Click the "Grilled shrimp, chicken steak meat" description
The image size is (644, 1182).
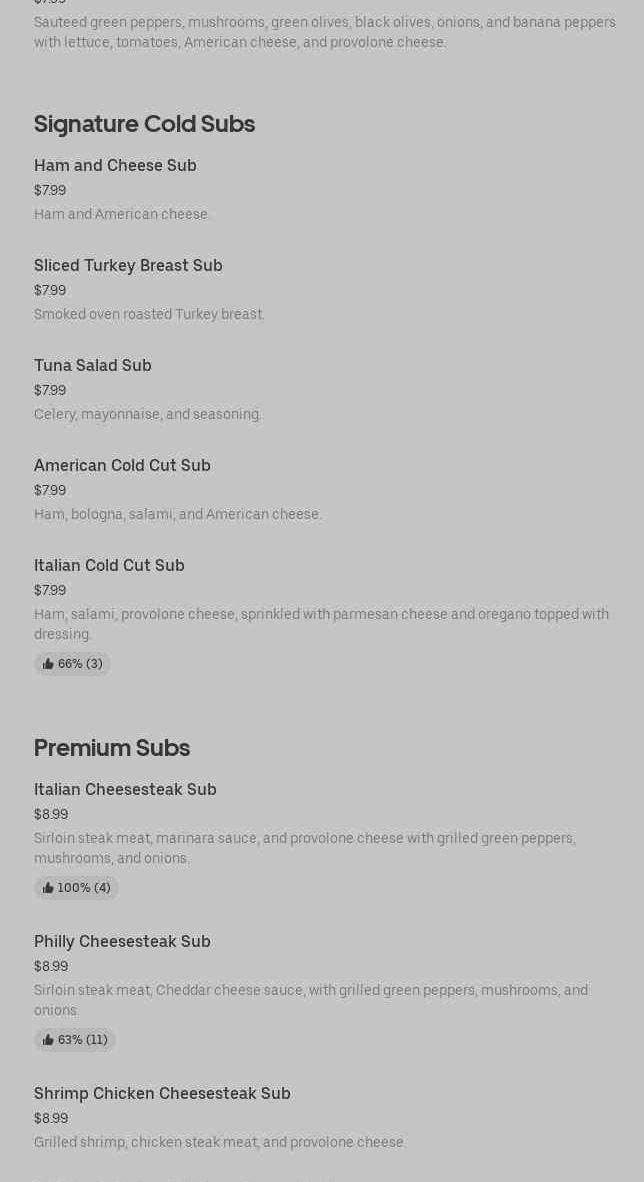[x=220, y=1142]
